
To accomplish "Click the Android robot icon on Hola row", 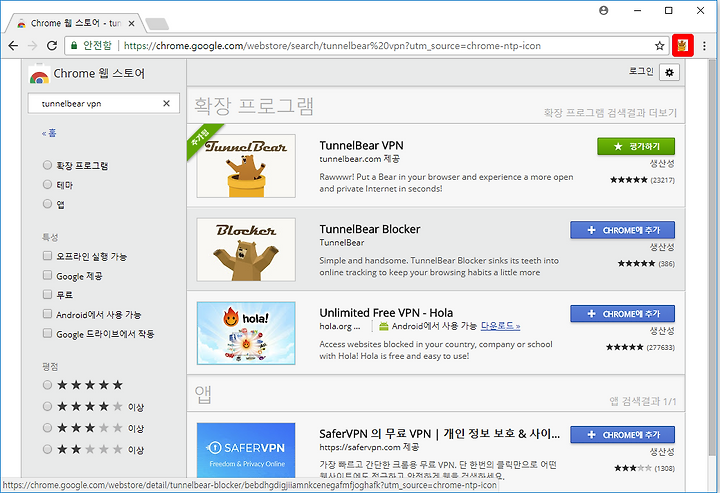I will point(384,326).
